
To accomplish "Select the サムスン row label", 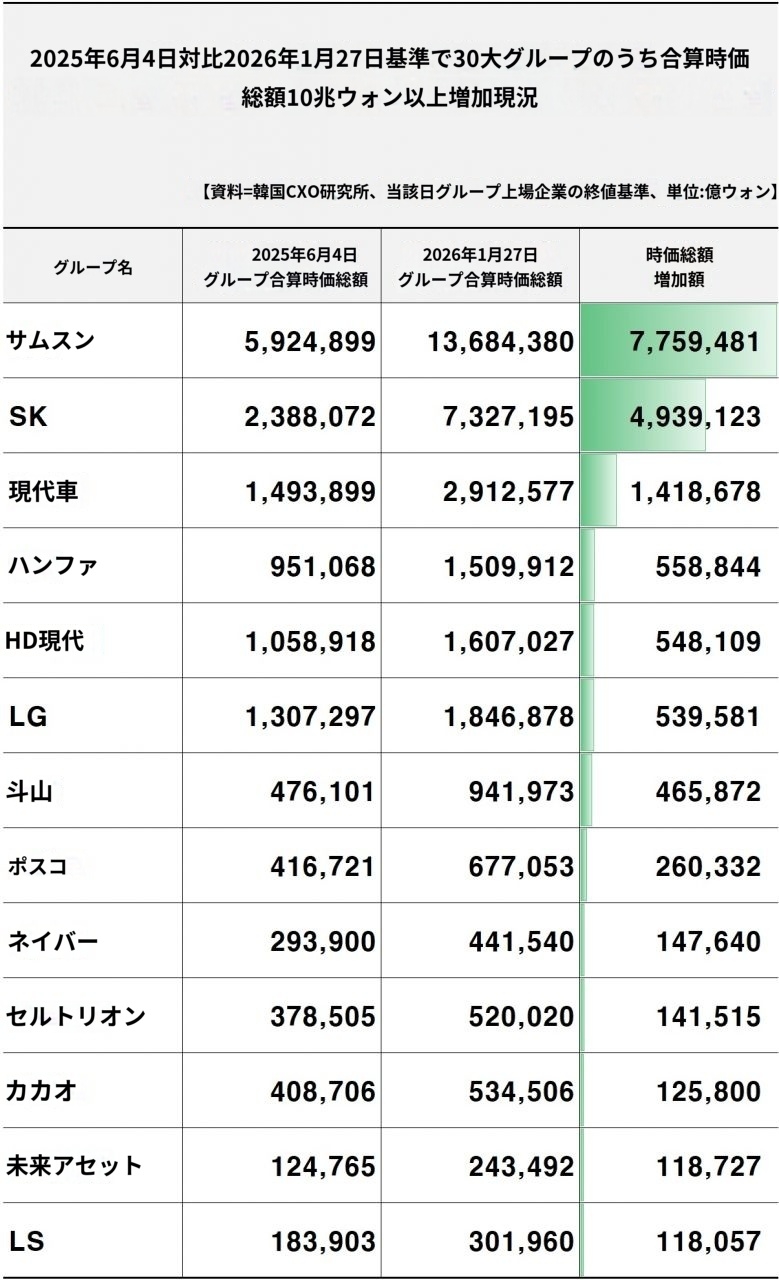I will coord(51,340).
